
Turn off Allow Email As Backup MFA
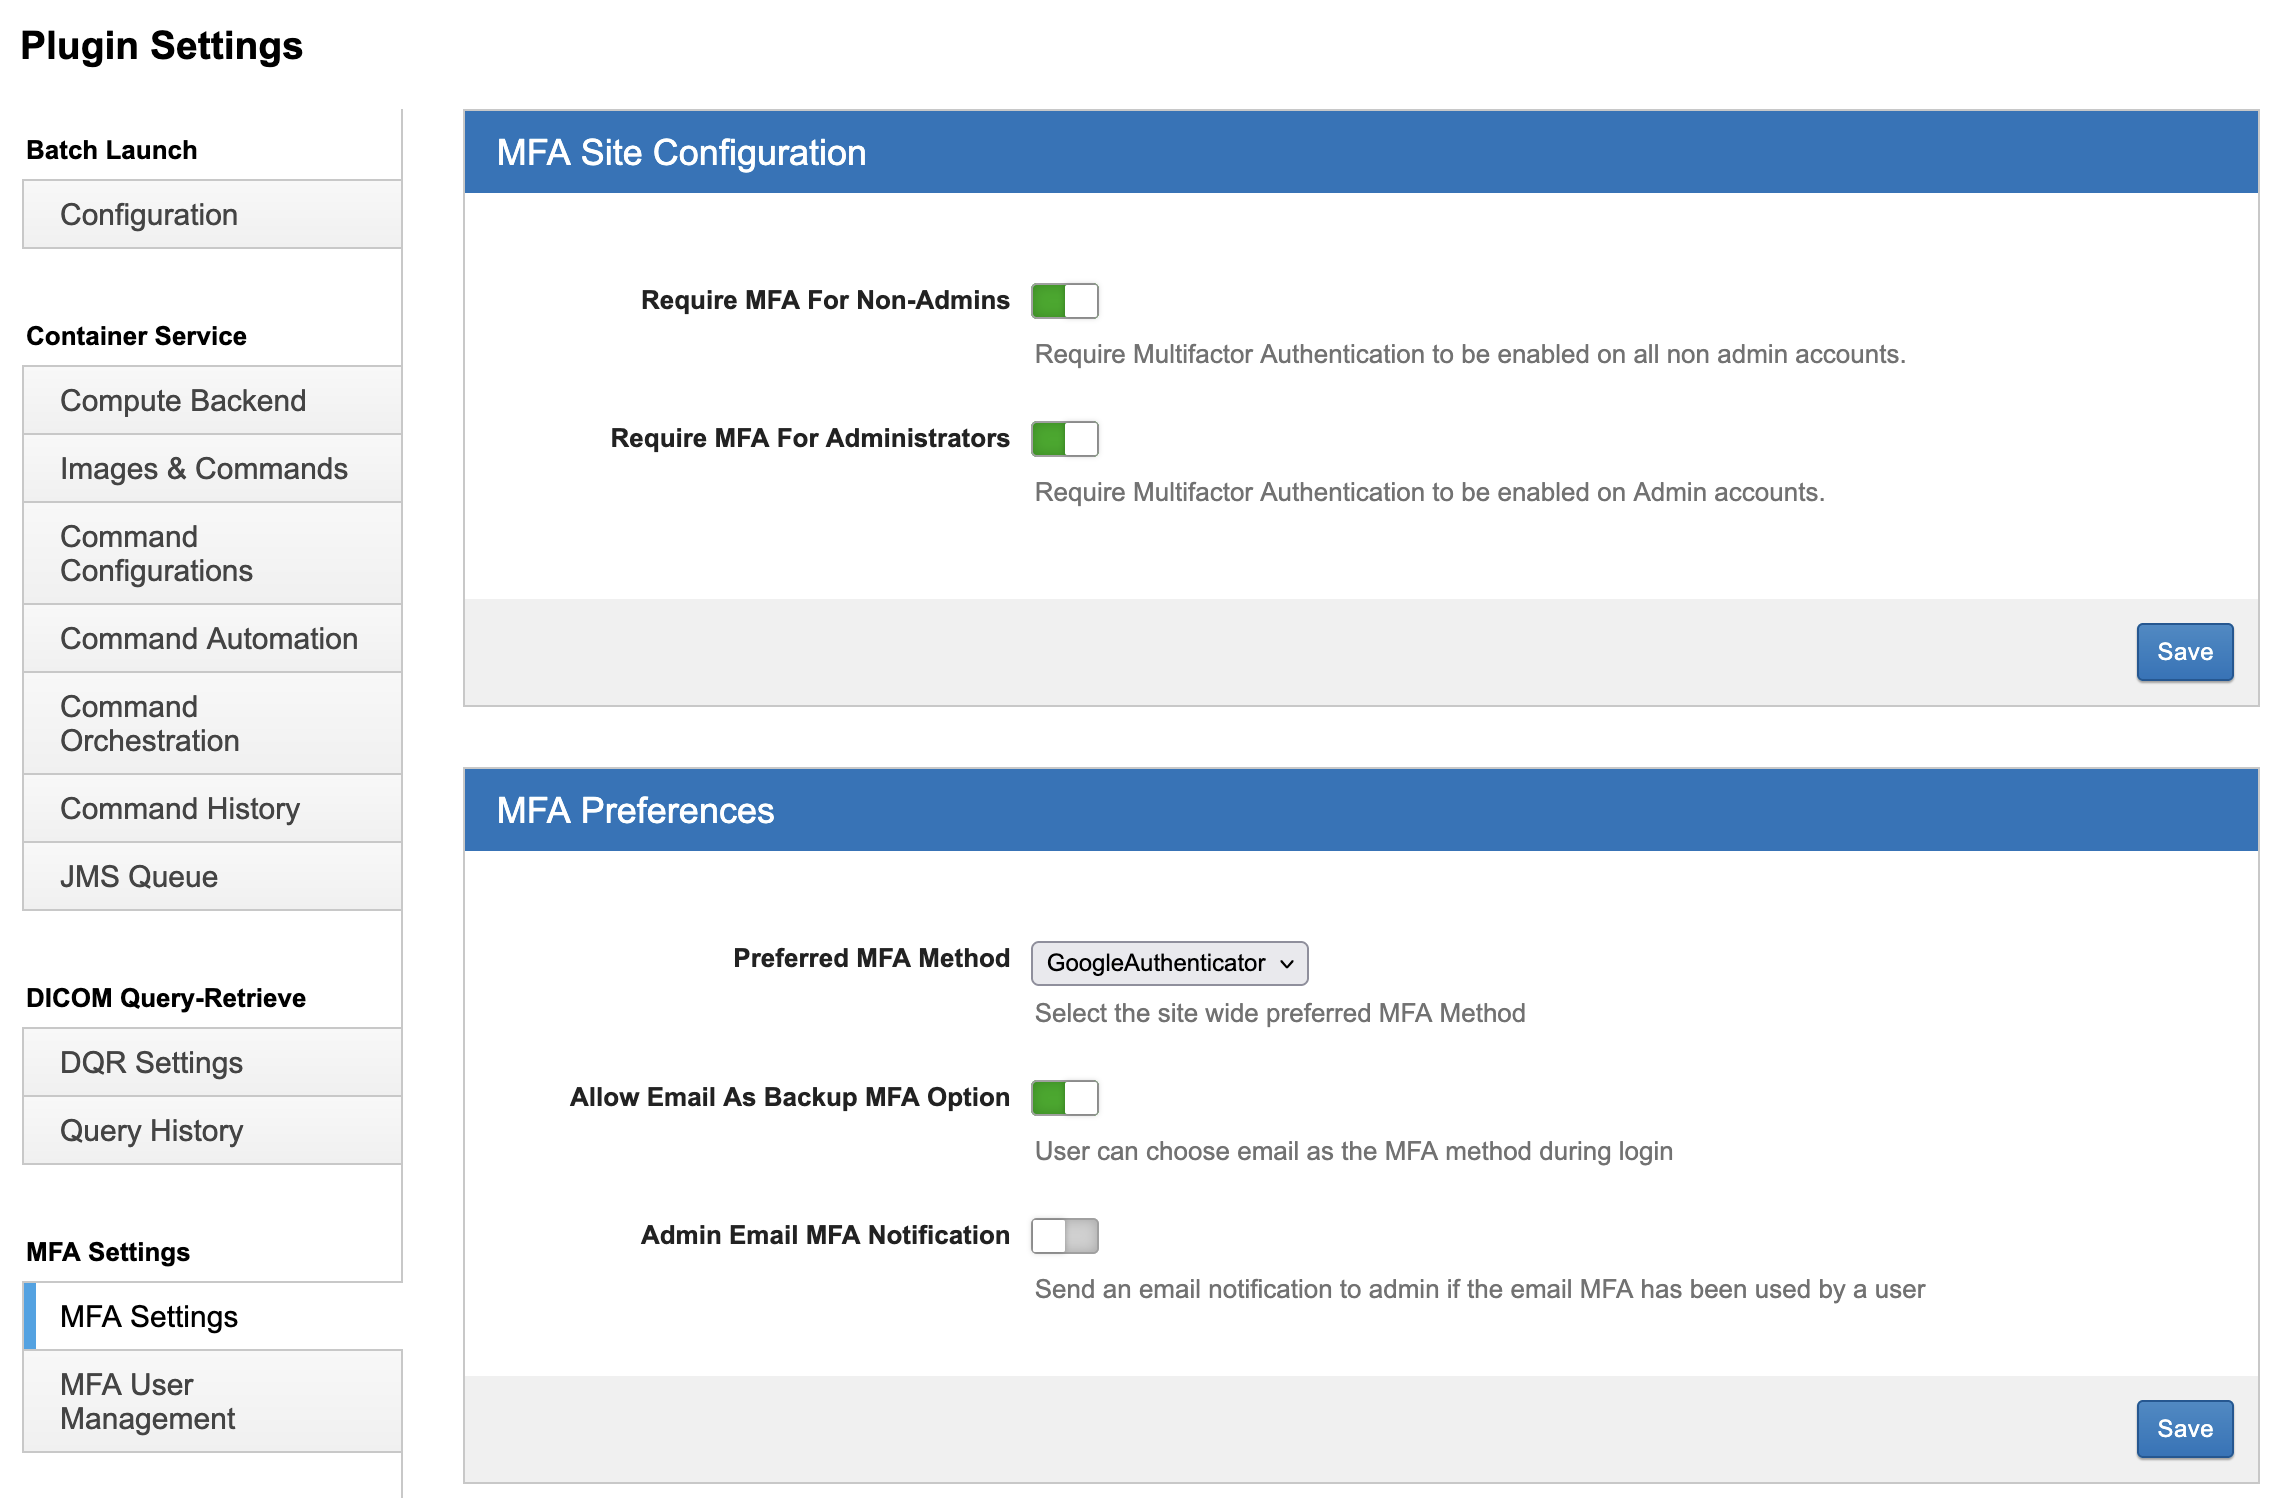(1064, 1098)
